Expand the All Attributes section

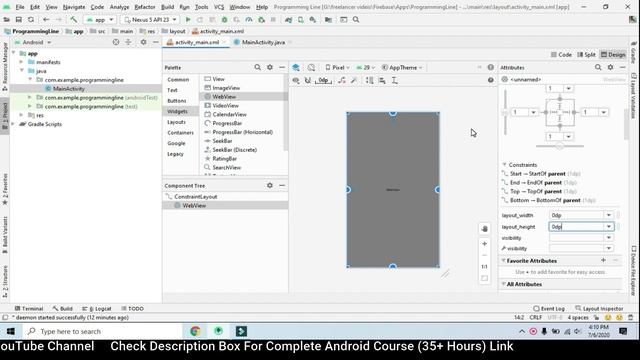tap(504, 284)
